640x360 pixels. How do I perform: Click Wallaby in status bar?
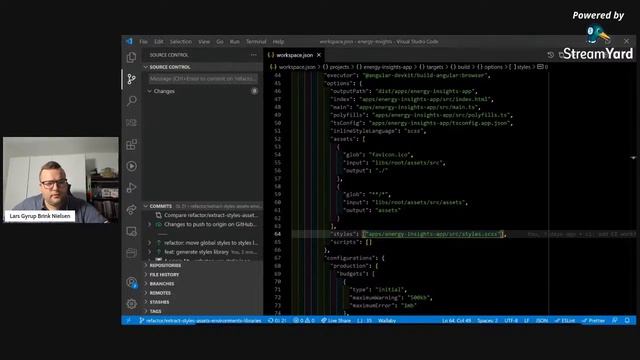click(x=387, y=320)
